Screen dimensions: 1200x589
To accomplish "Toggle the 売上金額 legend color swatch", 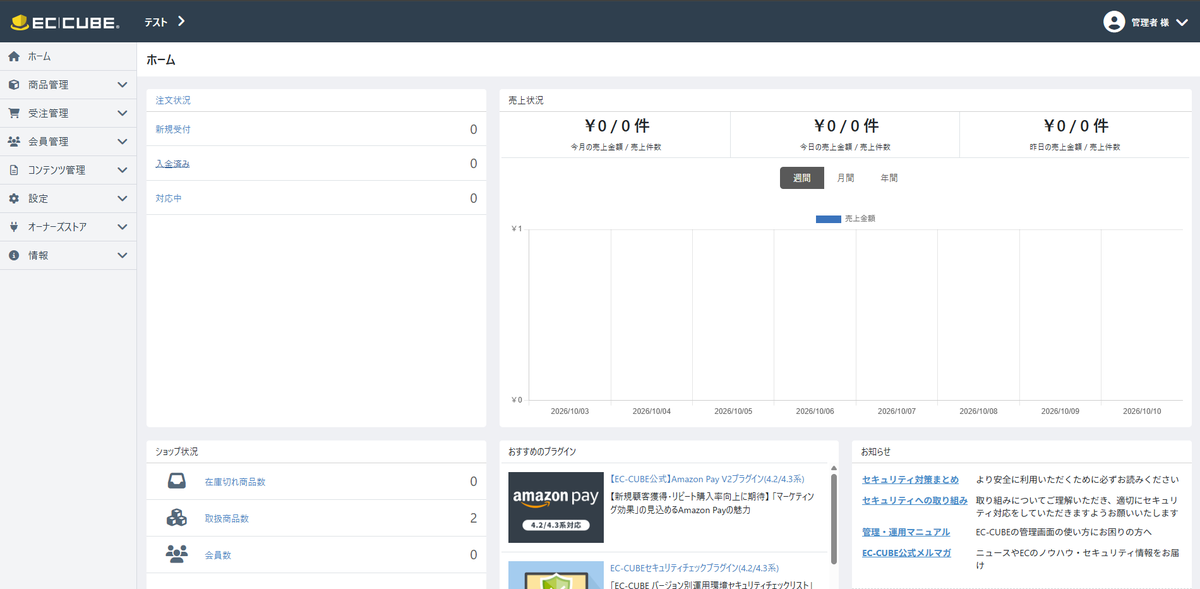I will [x=828, y=218].
